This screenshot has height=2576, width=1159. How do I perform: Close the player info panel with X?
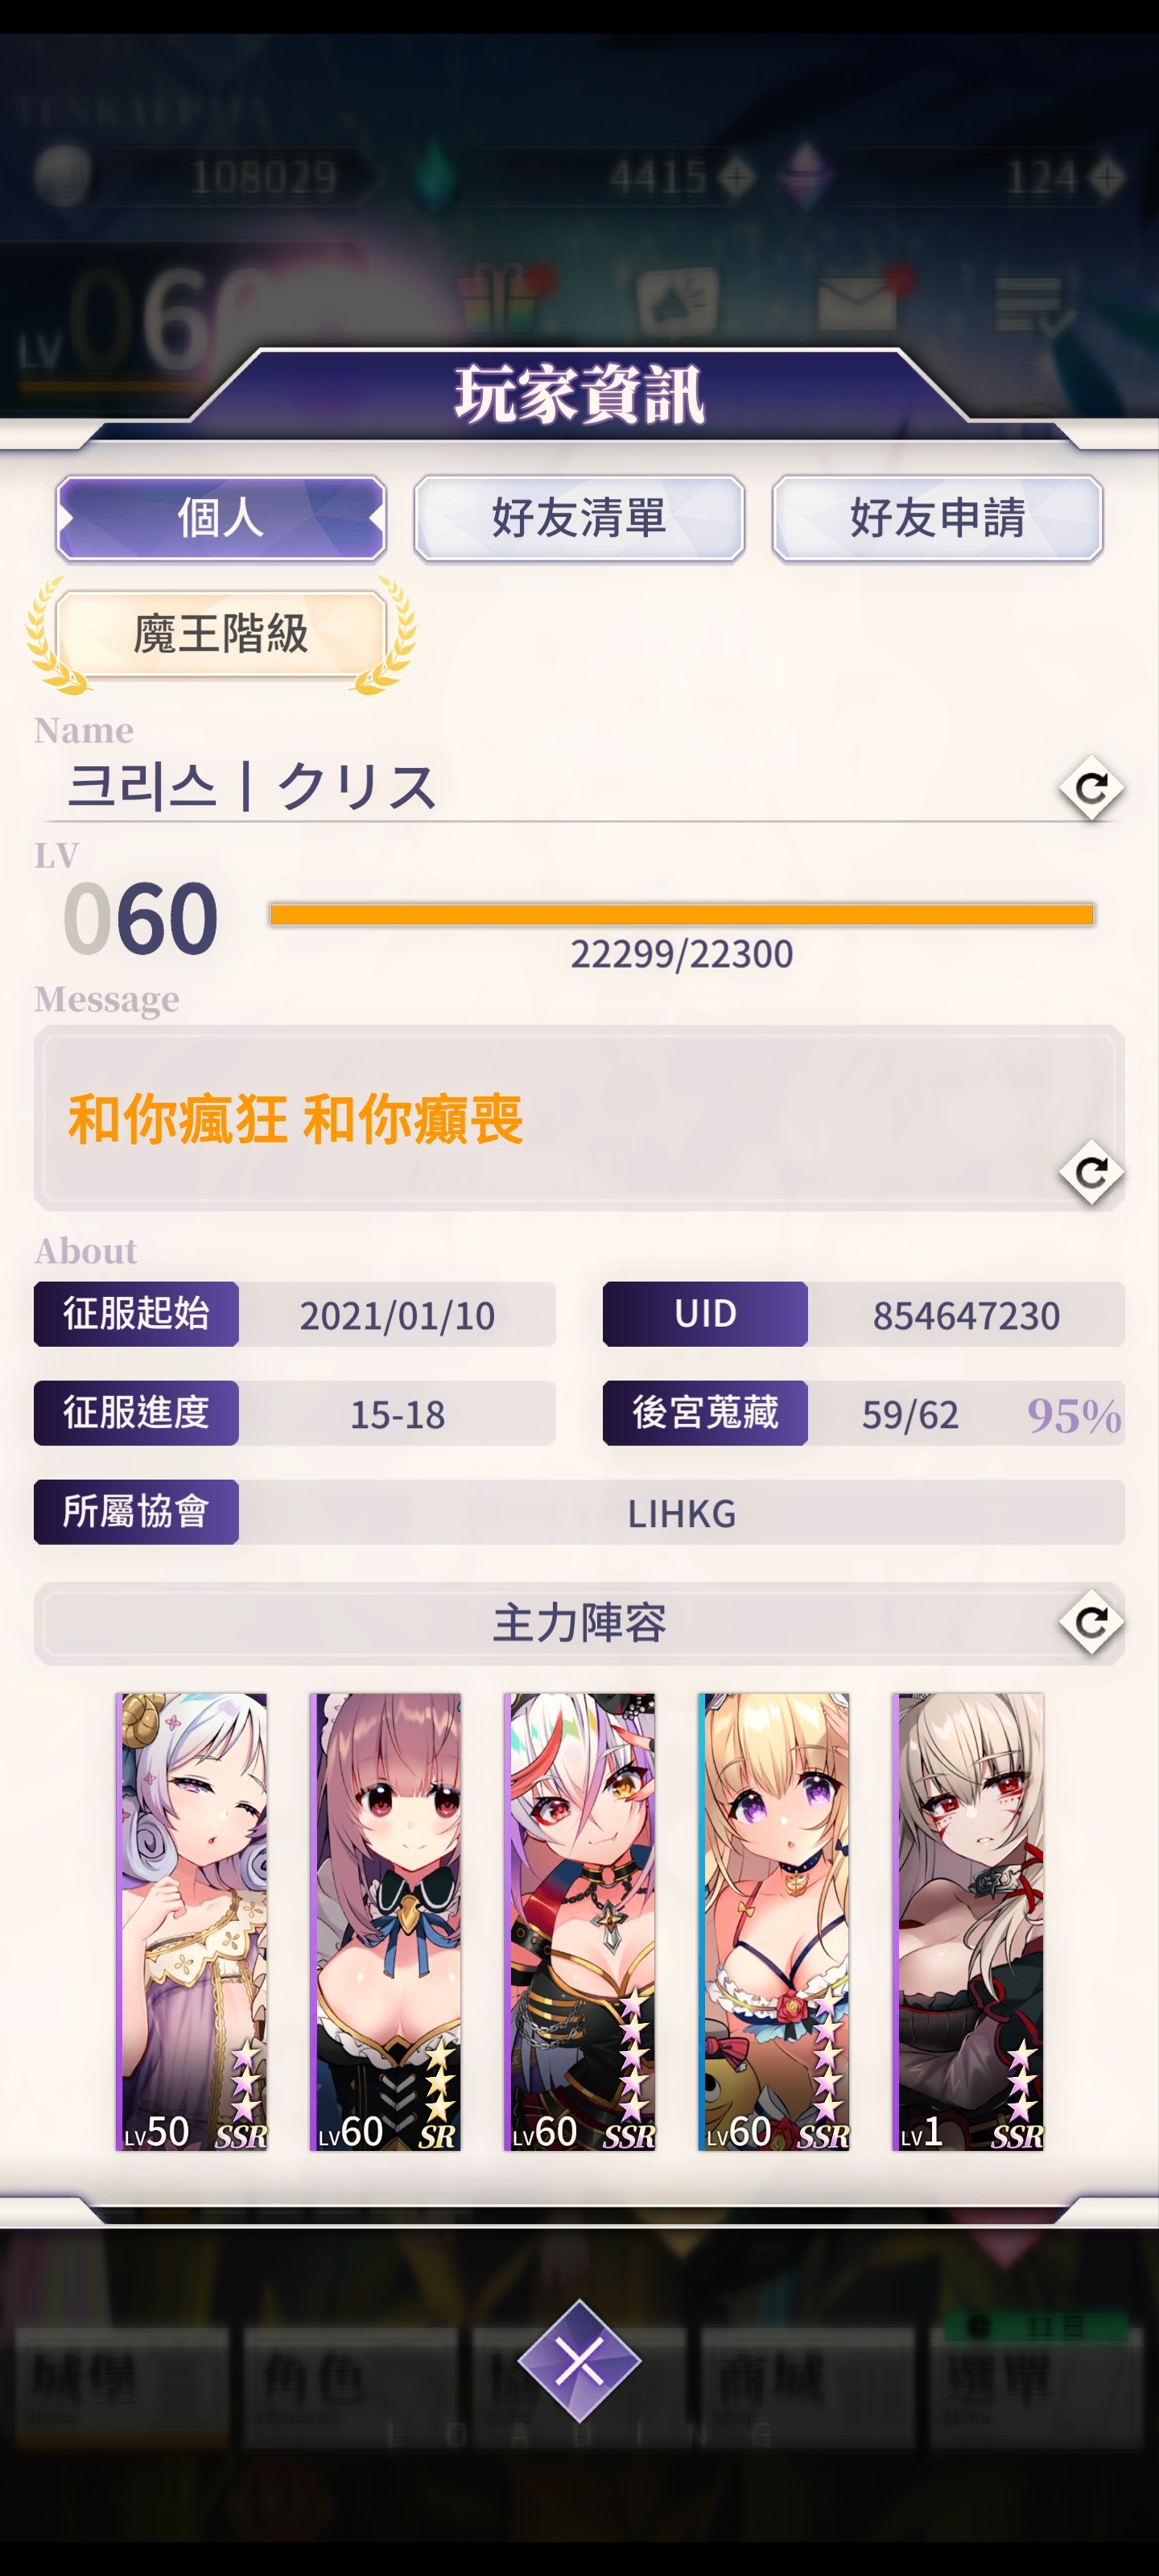tap(579, 2361)
